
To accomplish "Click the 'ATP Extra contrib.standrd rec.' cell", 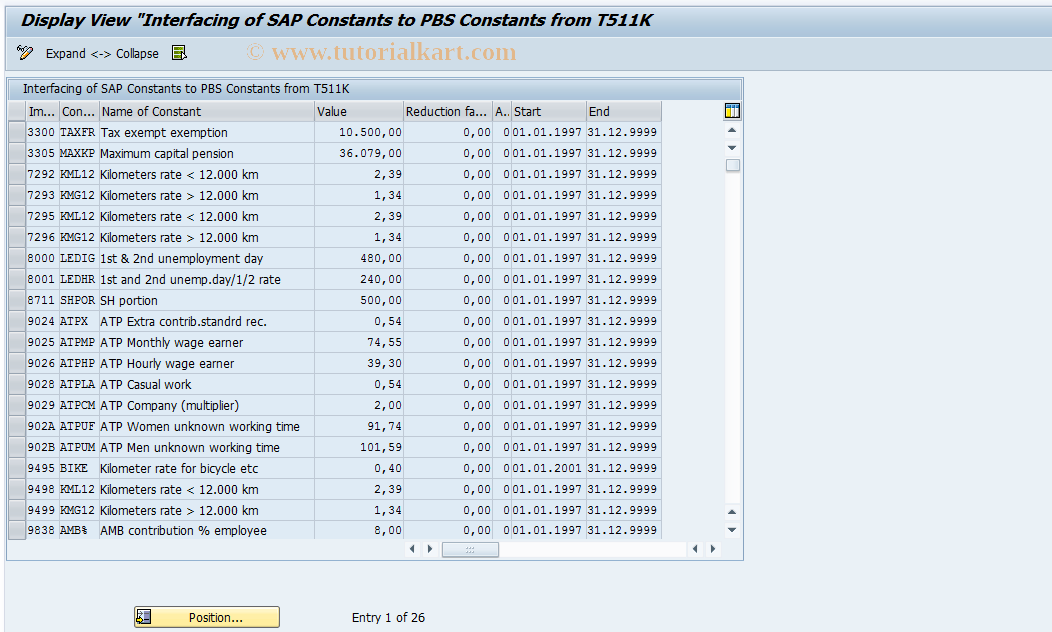I will 207,321.
